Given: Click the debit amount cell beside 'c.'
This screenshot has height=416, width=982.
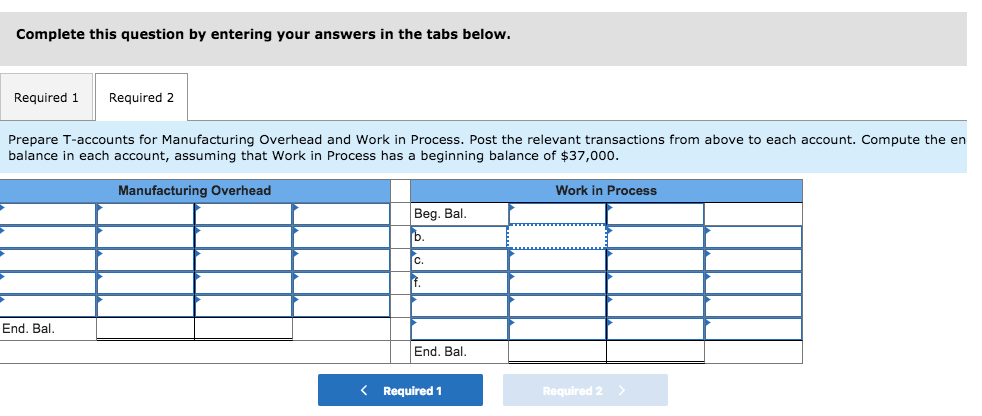Looking at the screenshot, I should point(557,260).
